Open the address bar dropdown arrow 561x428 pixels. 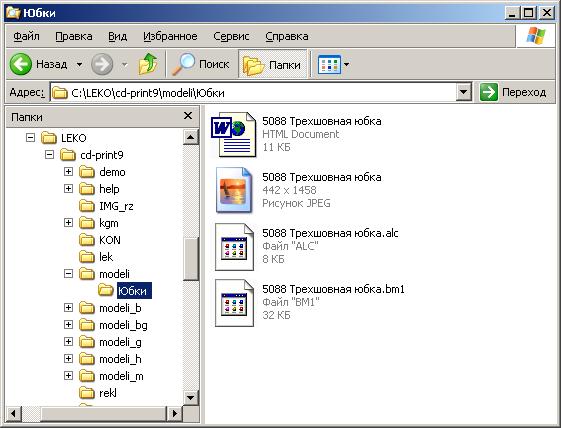tap(463, 92)
